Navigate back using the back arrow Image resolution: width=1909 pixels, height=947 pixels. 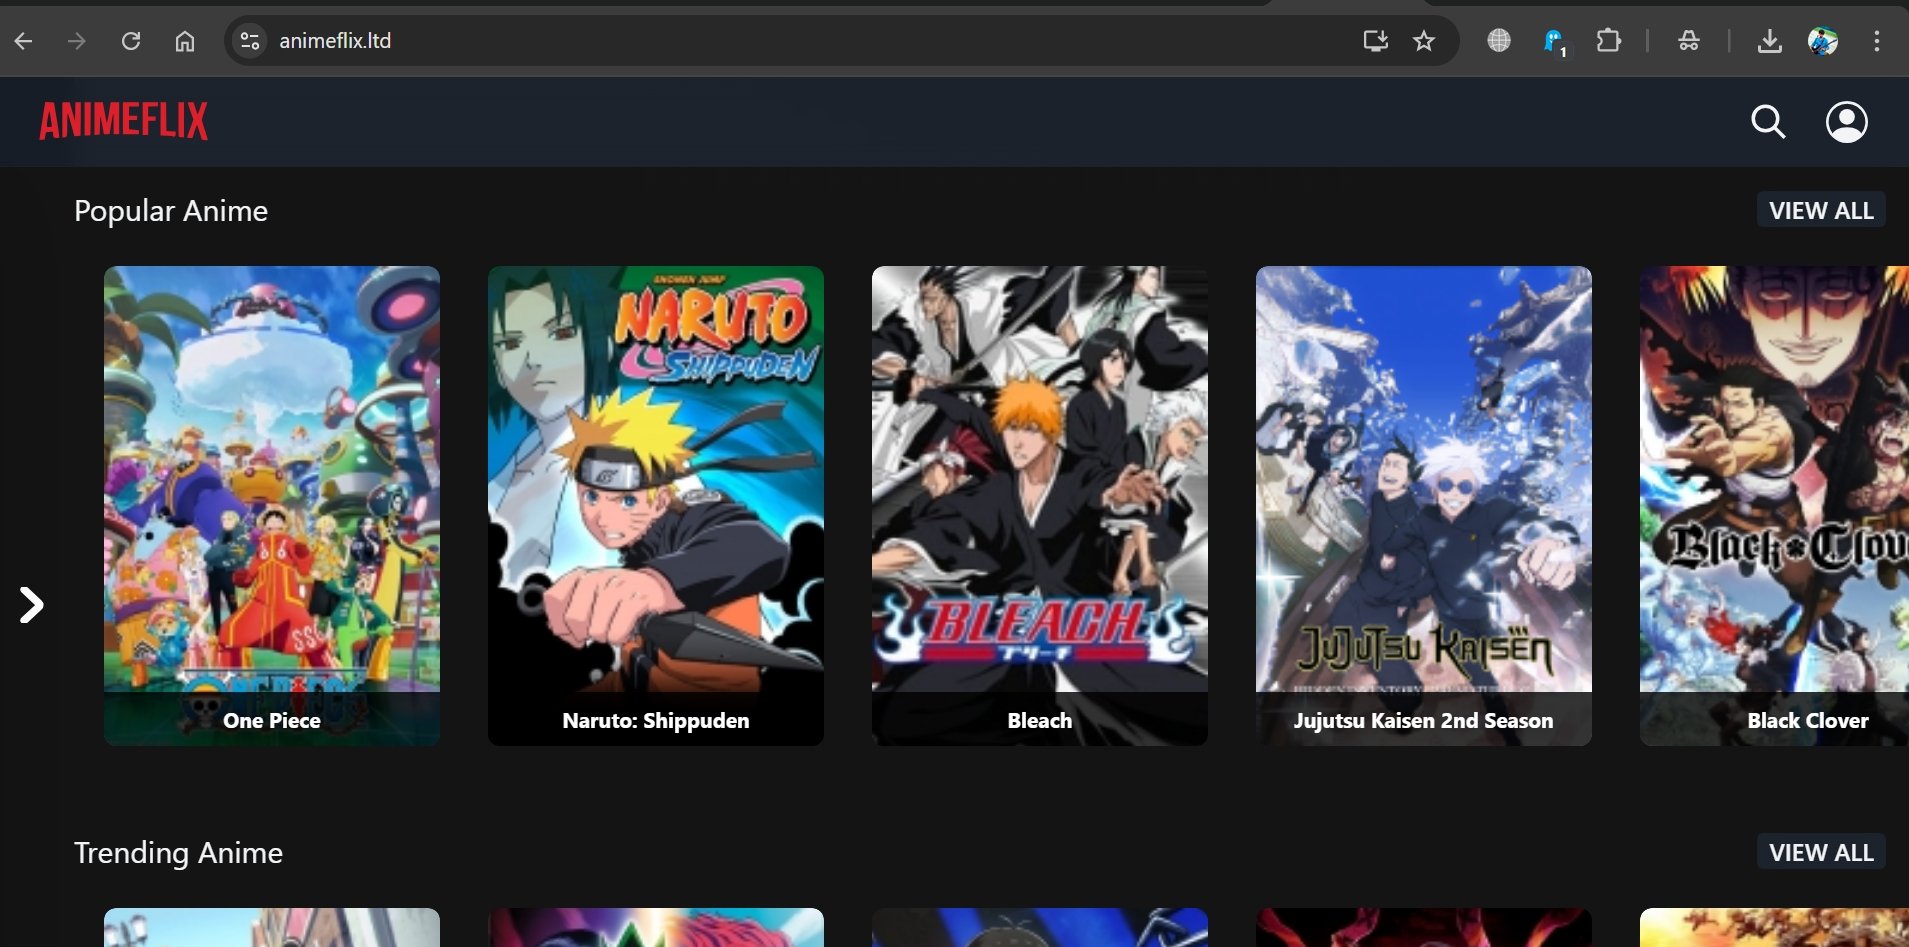(23, 41)
